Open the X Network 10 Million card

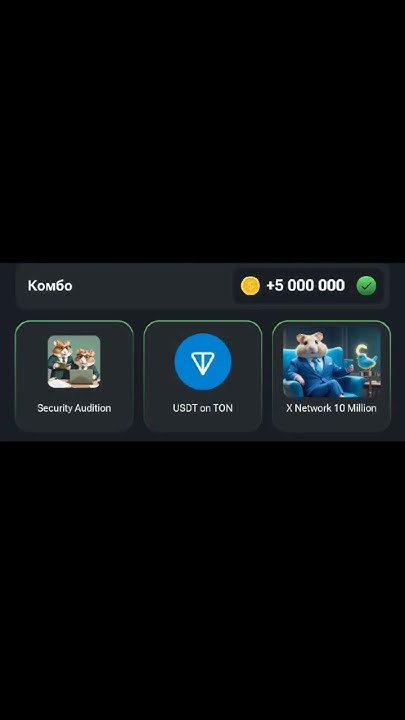(332, 376)
